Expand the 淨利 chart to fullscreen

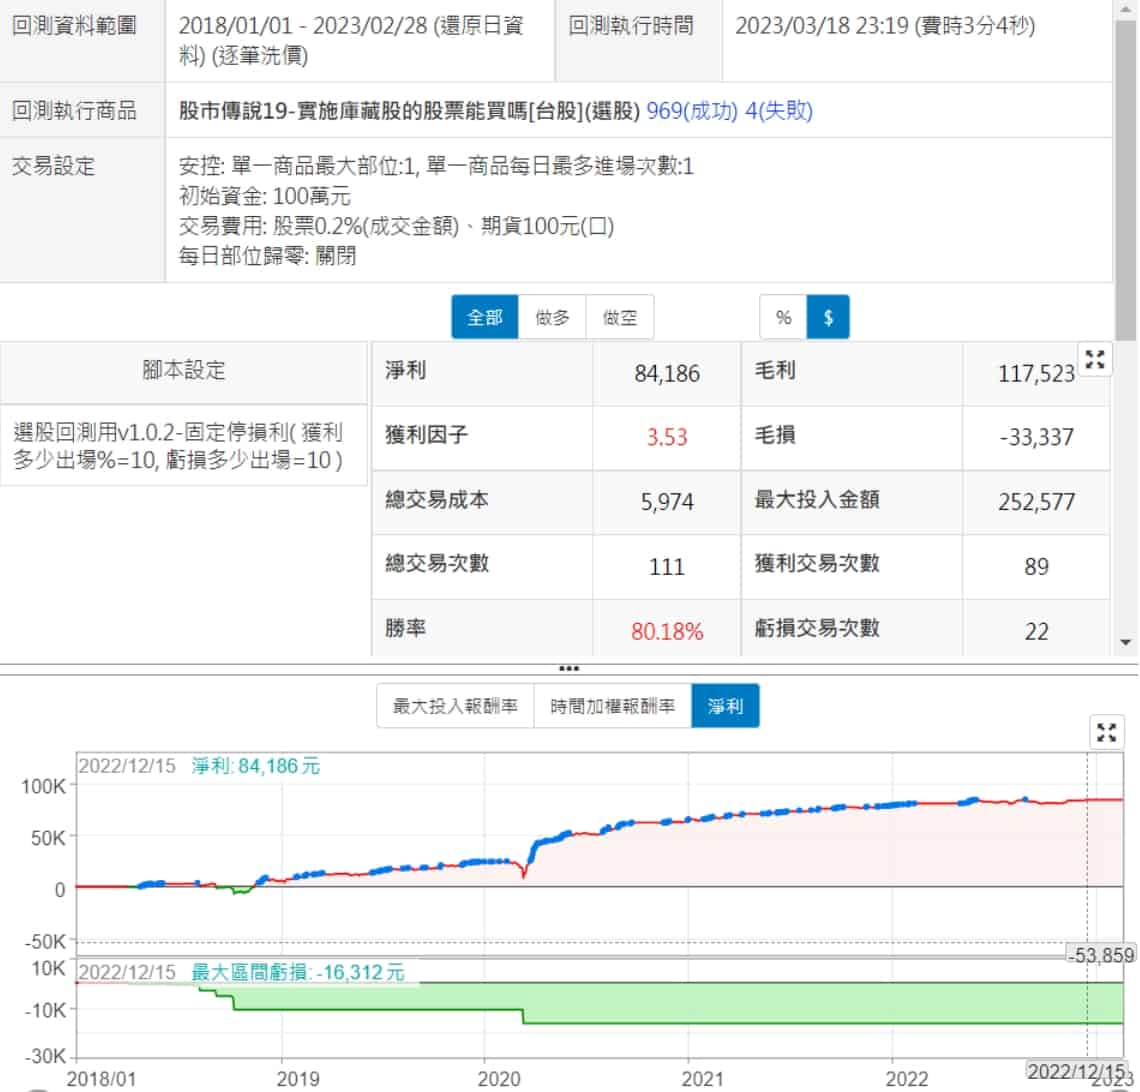coord(1106,732)
